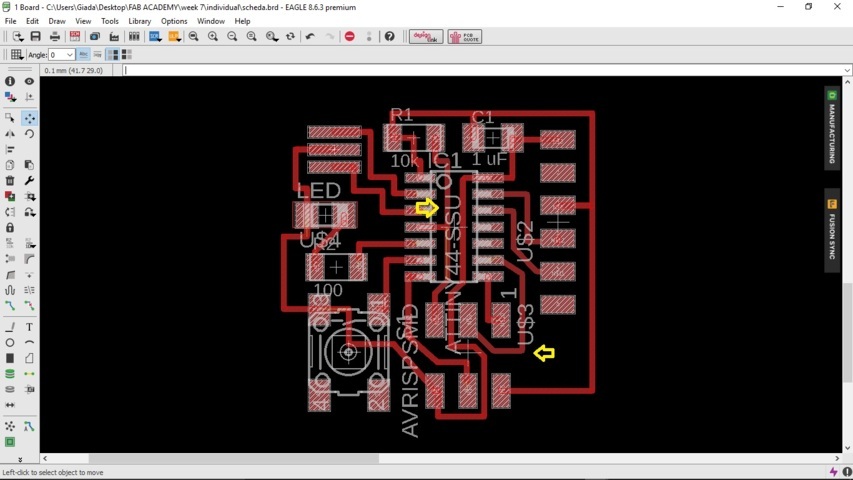Zoom to fit the board
Image resolution: width=853 pixels, height=480 pixels.
[193, 36]
